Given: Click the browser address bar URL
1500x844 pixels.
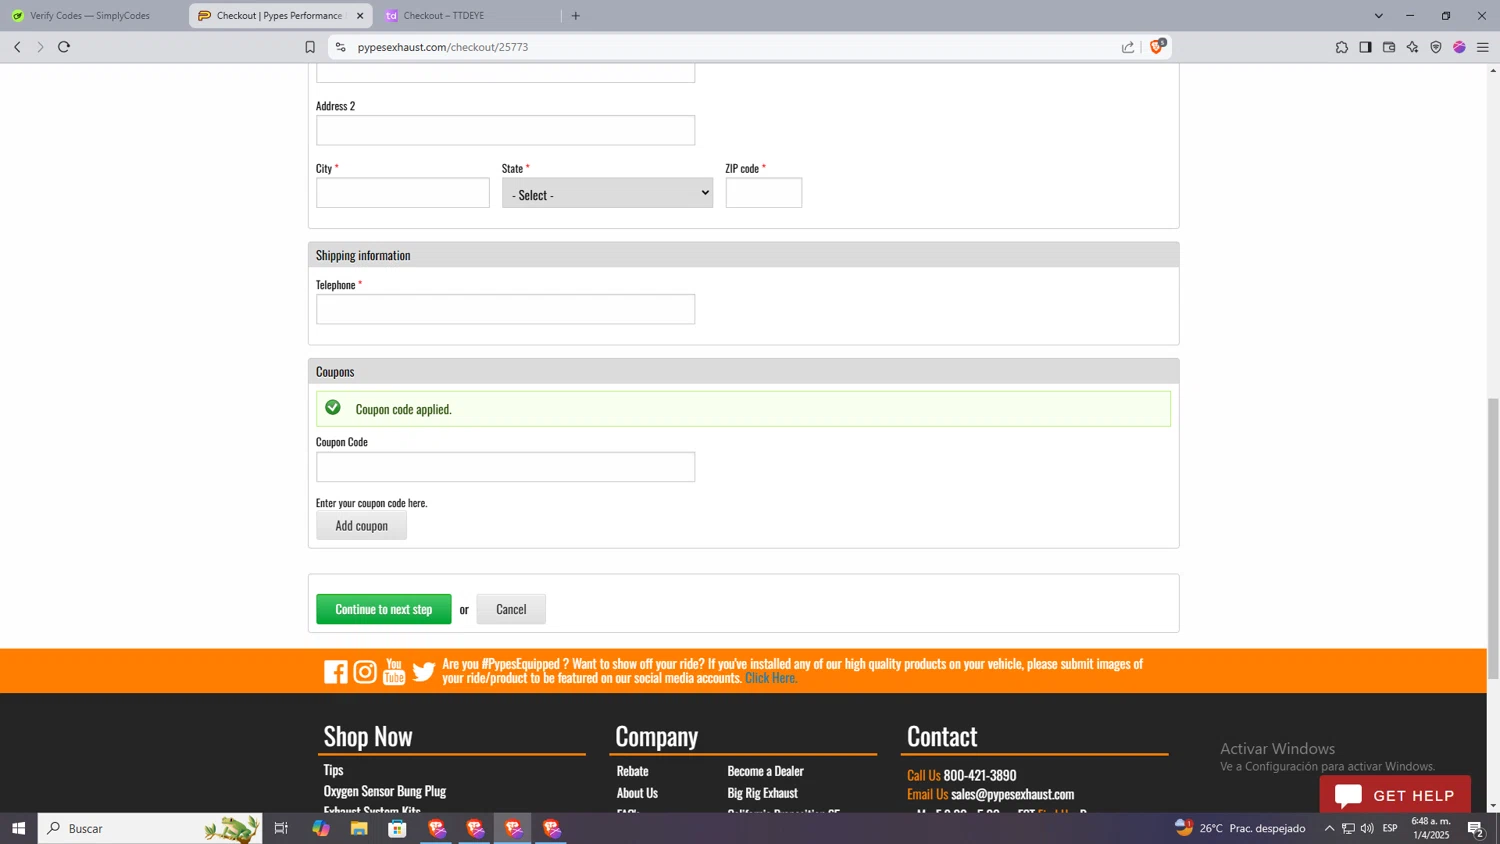Looking at the screenshot, I should click(443, 47).
